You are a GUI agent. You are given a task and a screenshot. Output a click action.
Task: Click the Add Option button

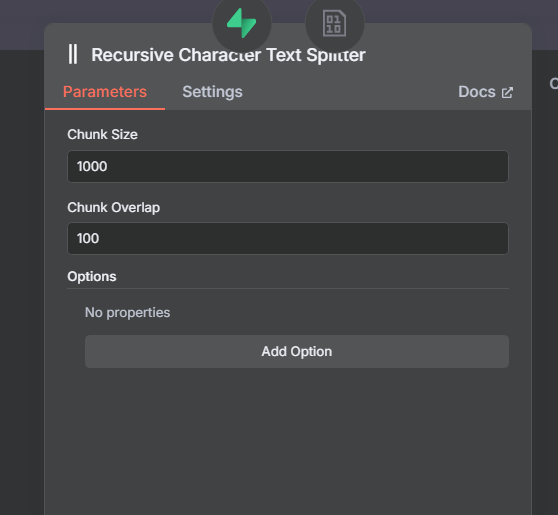297,352
